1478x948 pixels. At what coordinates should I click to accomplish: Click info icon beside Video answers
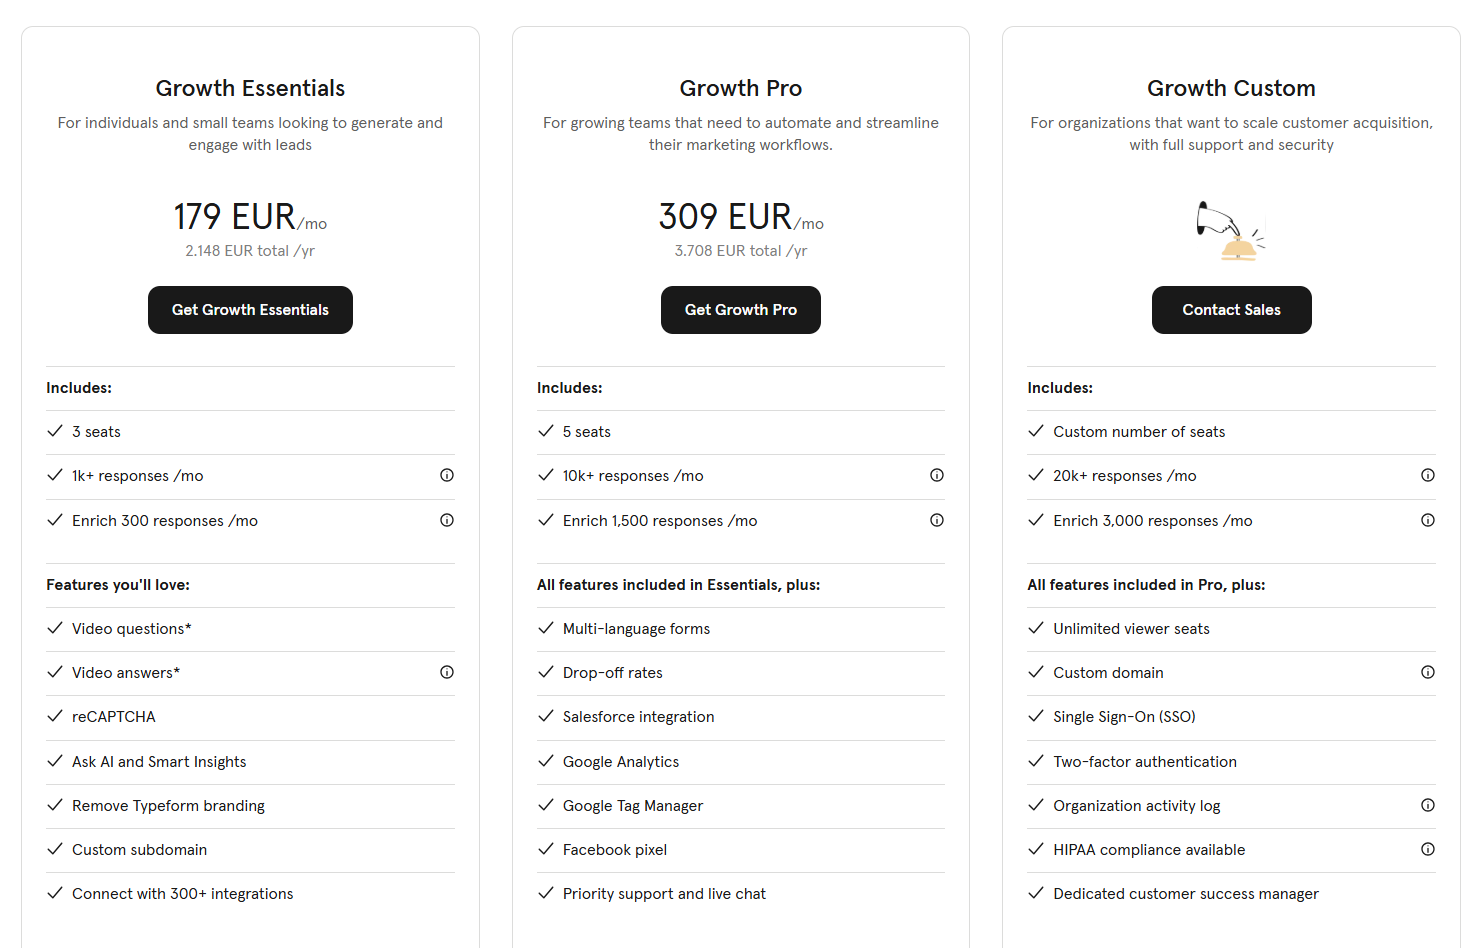447,672
